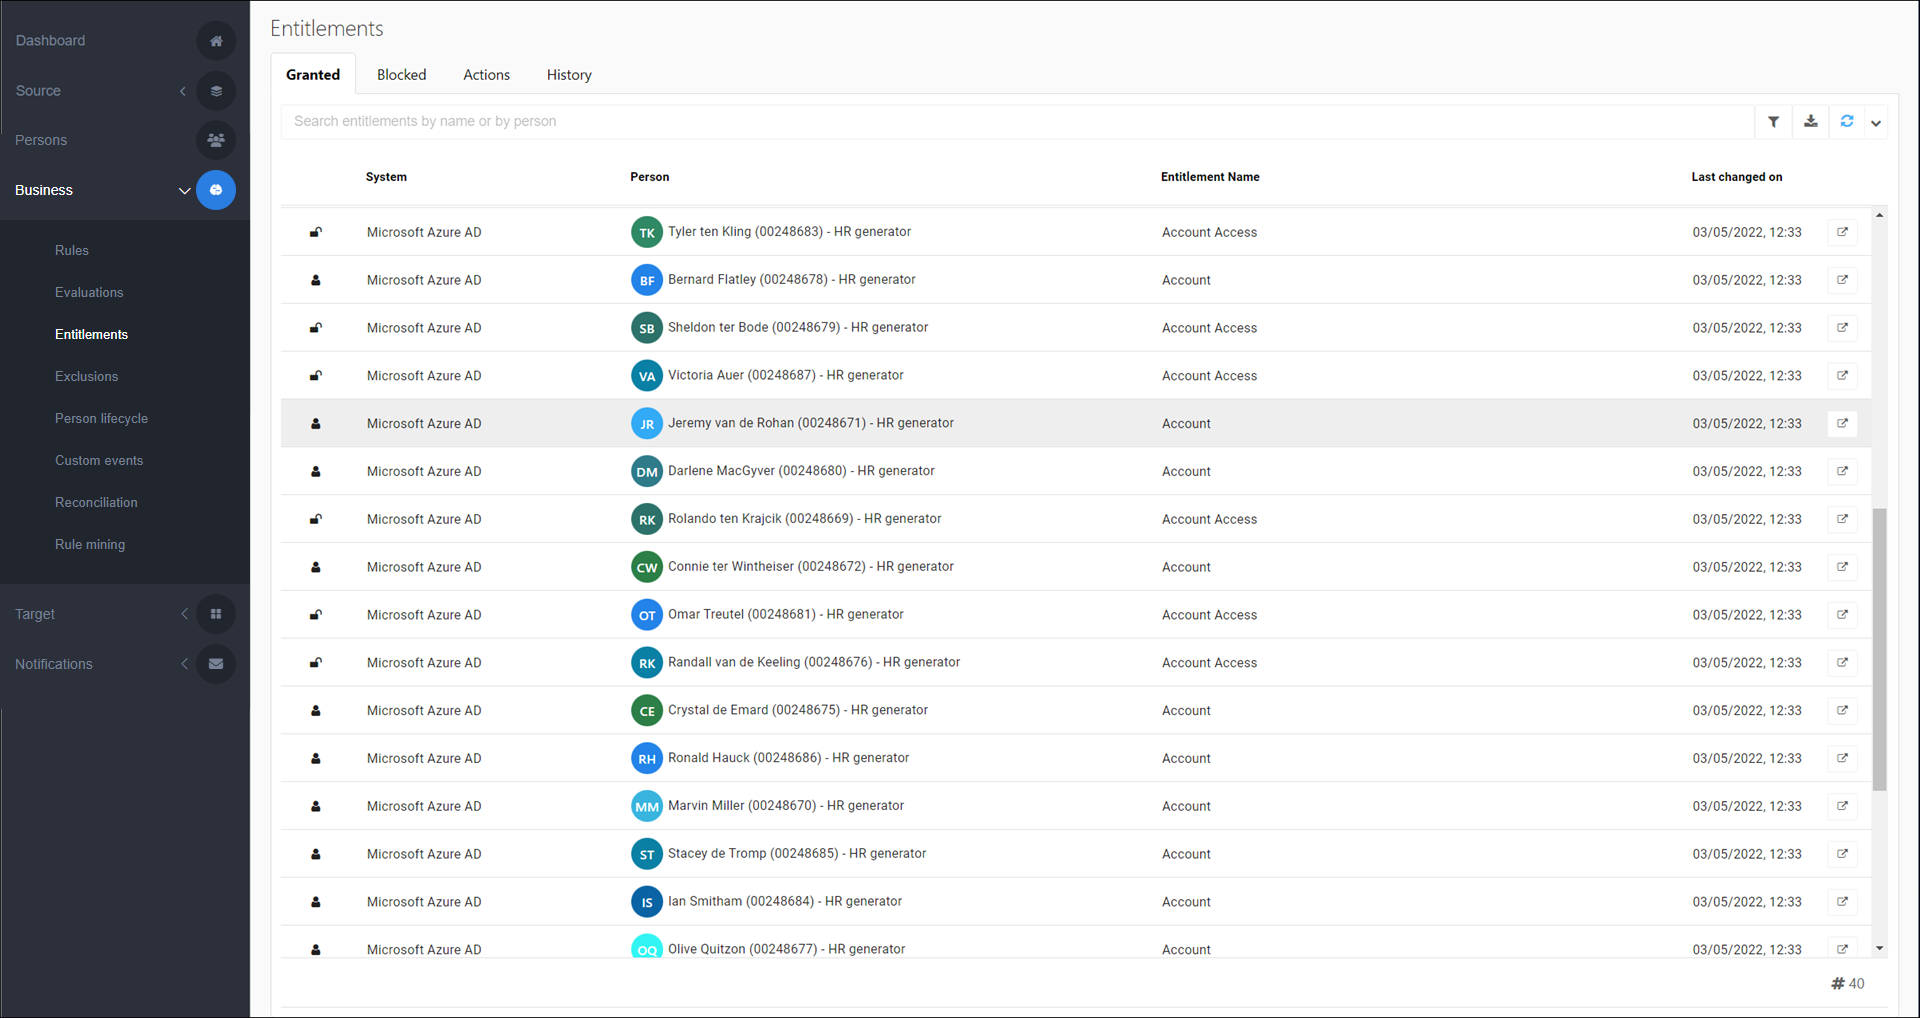Go to Rule mining page
1920x1019 pixels.
[90, 545]
